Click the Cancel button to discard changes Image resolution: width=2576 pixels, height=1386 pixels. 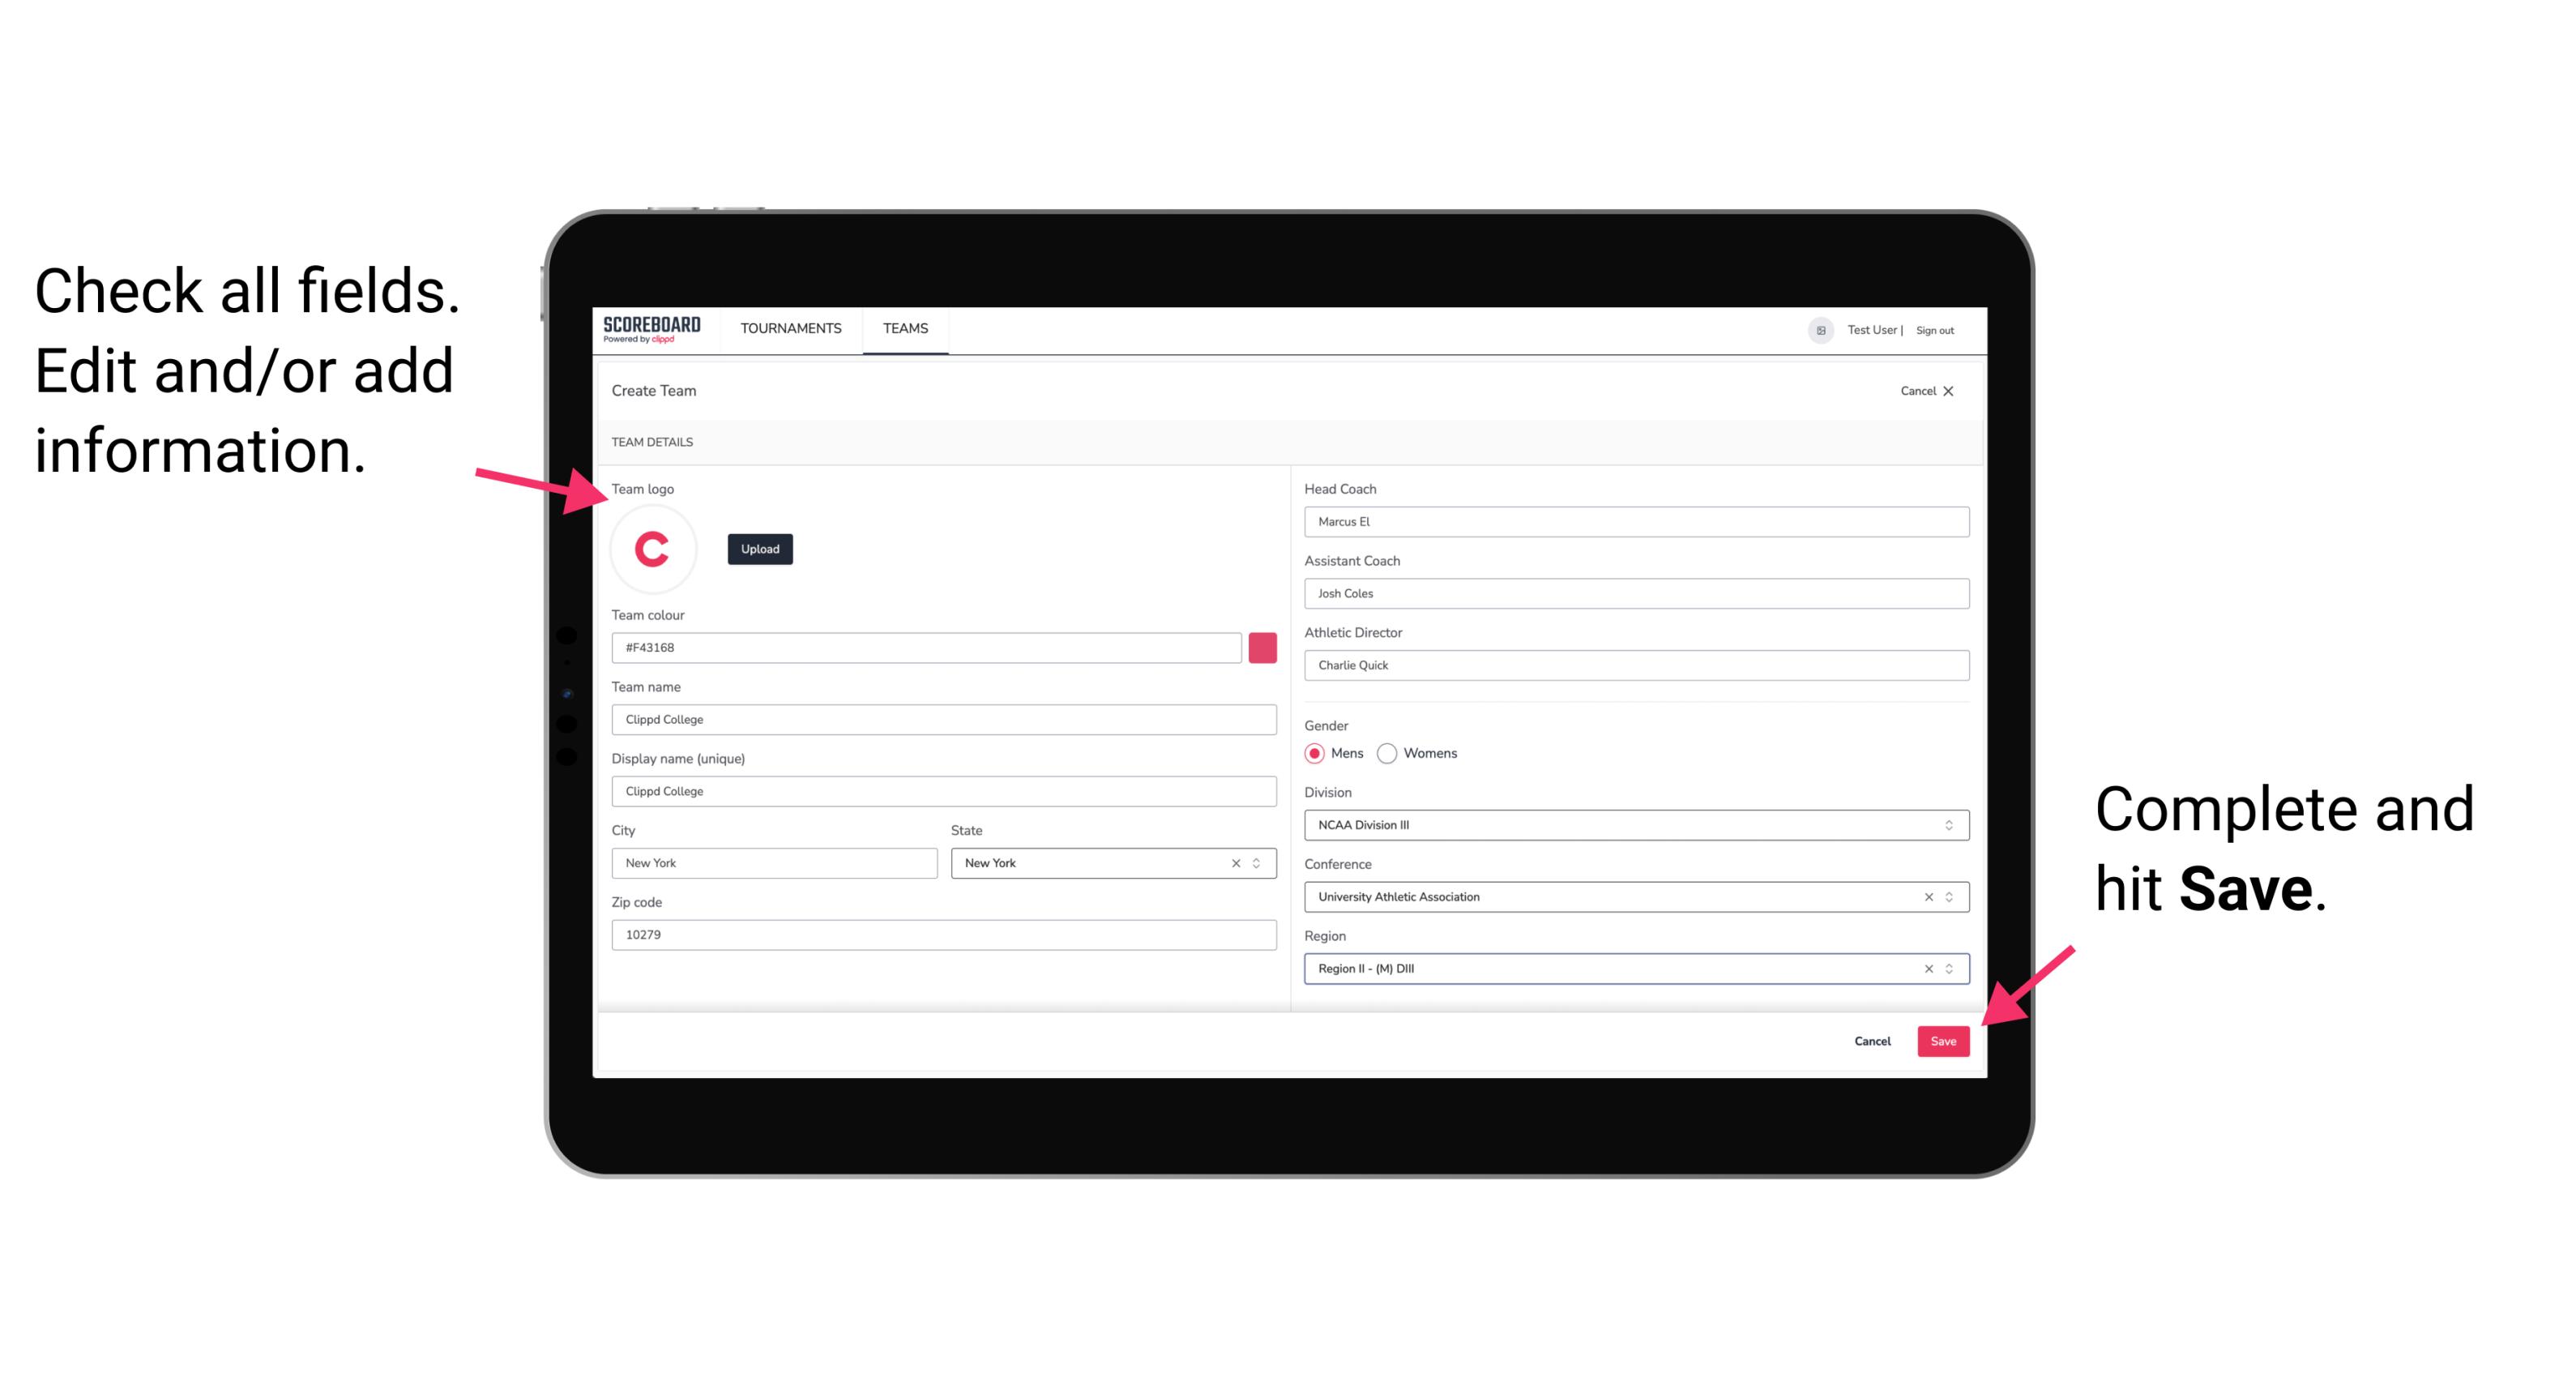point(1872,1039)
